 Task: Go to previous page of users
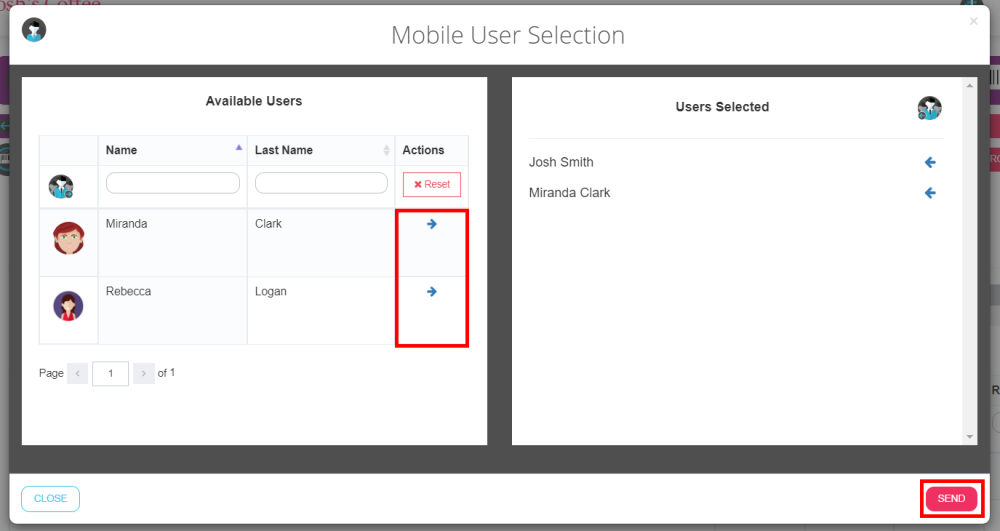click(x=78, y=374)
